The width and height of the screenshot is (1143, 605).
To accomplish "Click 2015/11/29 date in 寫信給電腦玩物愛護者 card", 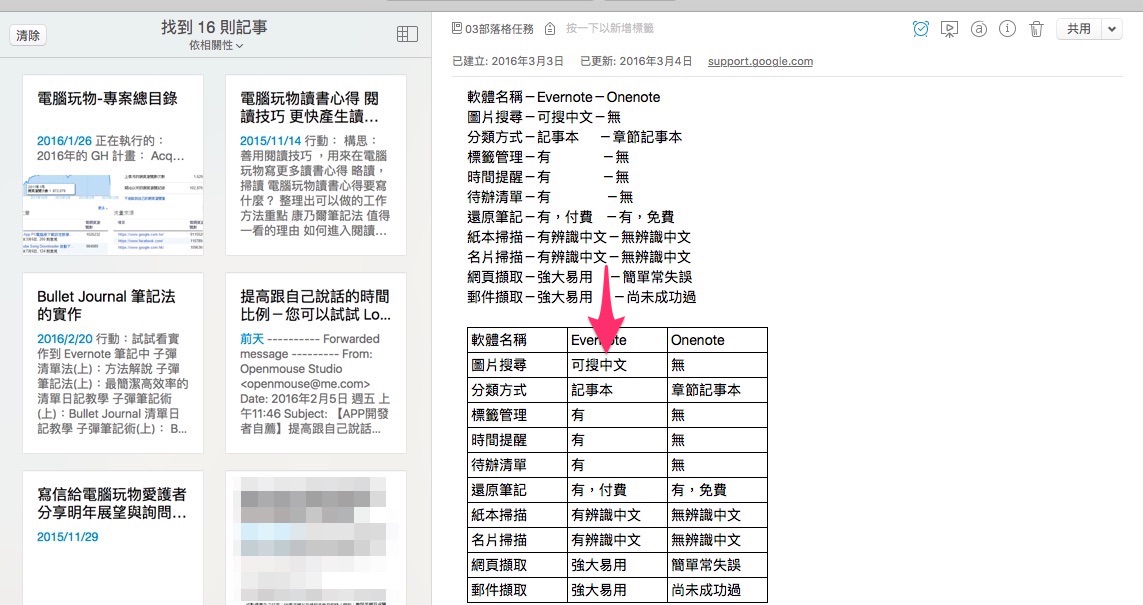I will tap(68, 536).
